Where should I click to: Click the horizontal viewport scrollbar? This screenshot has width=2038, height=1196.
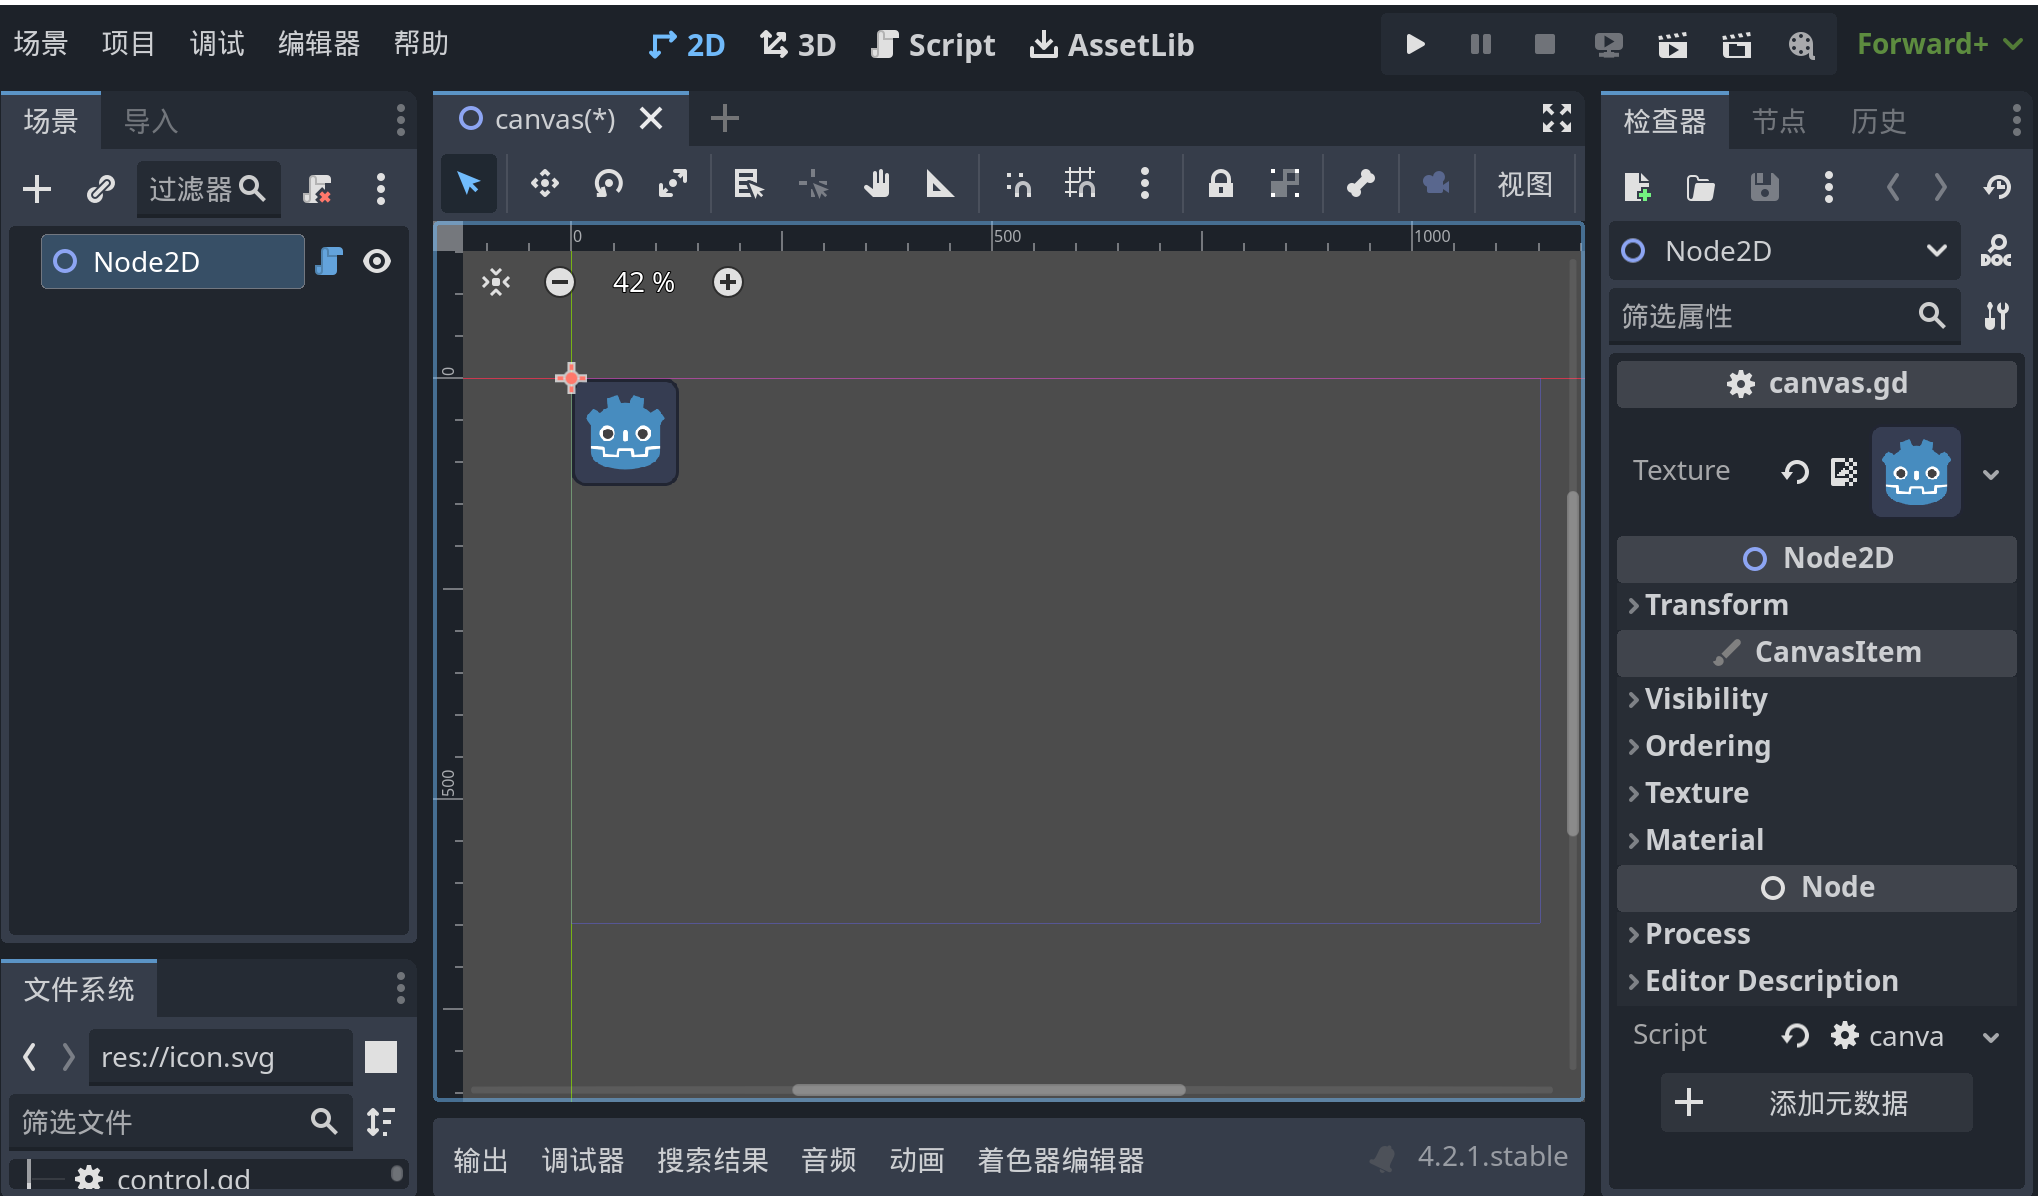tap(988, 1090)
